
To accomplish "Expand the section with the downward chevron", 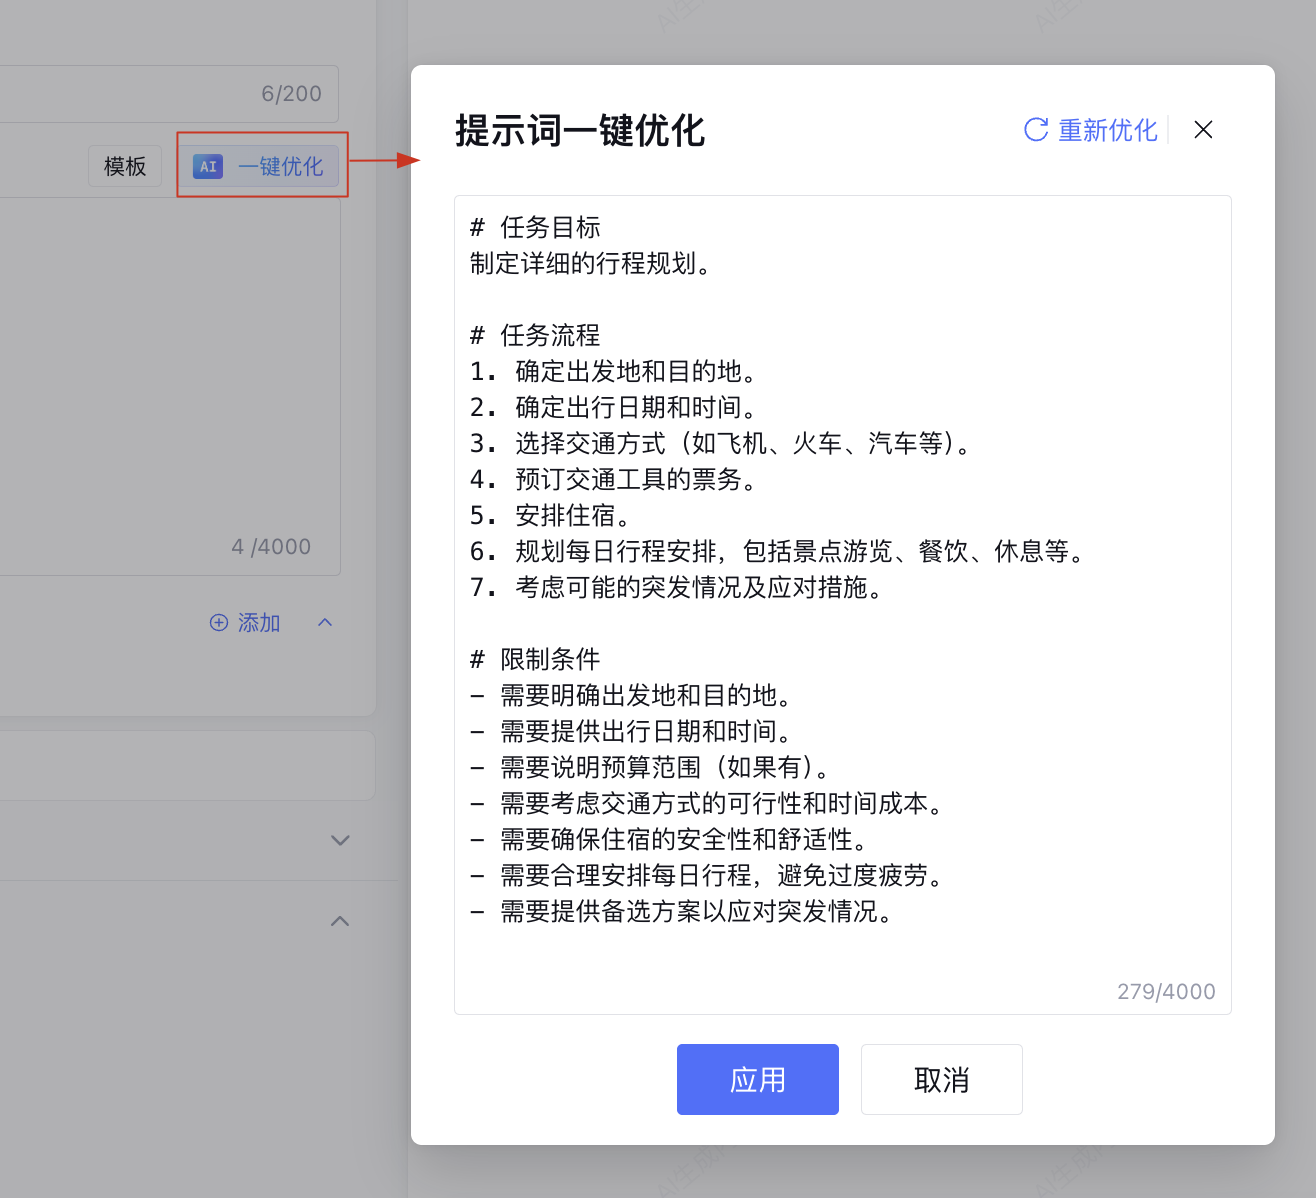I will [x=340, y=840].
